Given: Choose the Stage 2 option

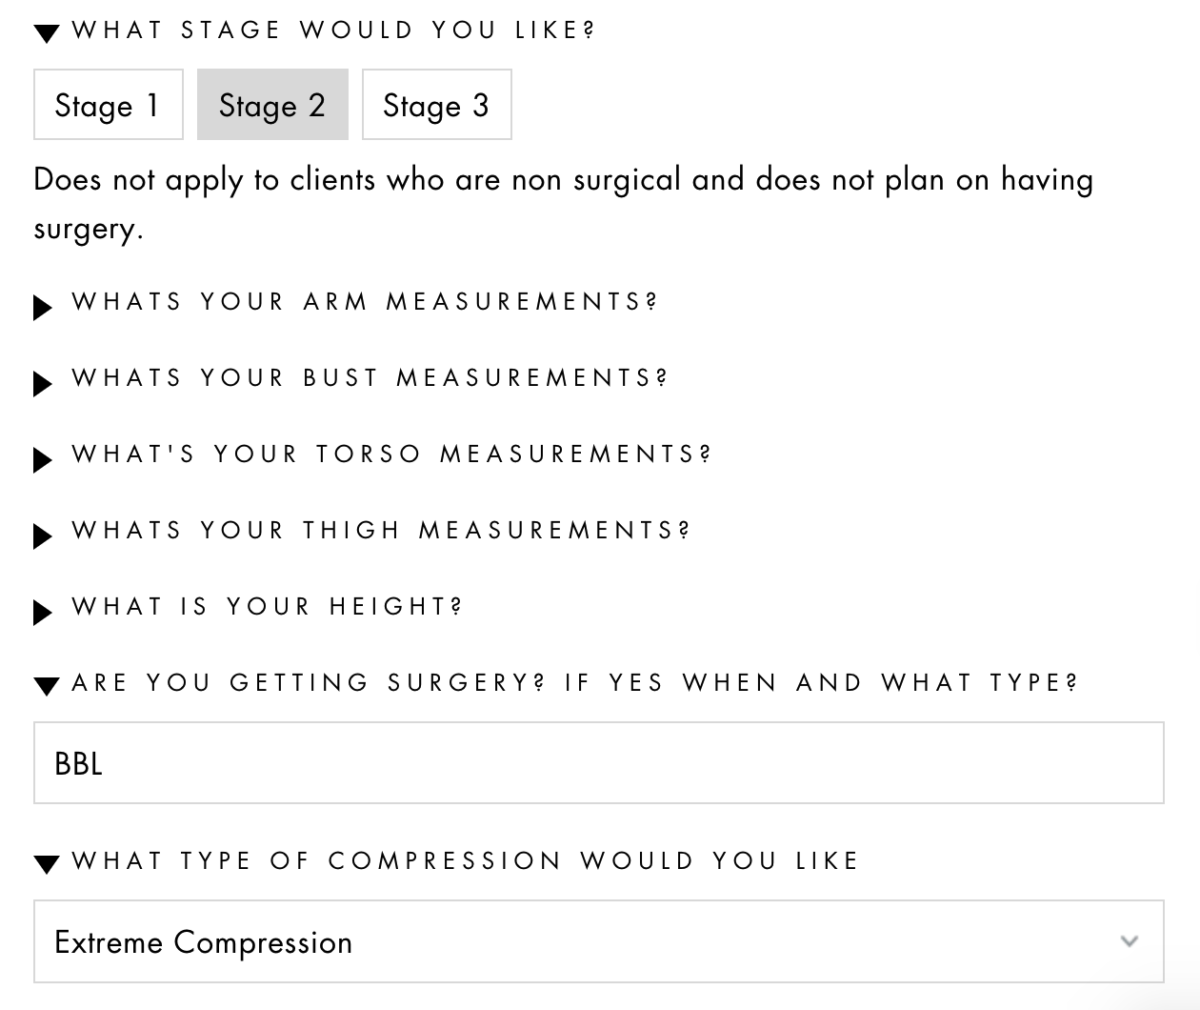Looking at the screenshot, I should 272,105.
